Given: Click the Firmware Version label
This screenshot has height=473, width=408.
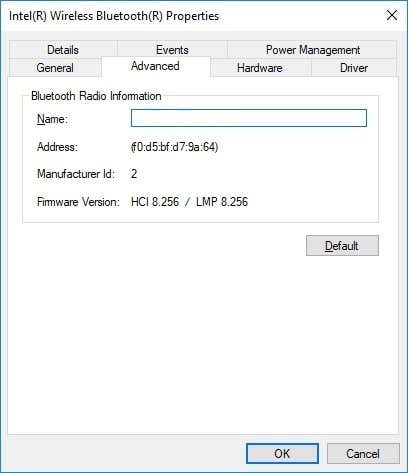Looking at the screenshot, I should [x=78, y=202].
